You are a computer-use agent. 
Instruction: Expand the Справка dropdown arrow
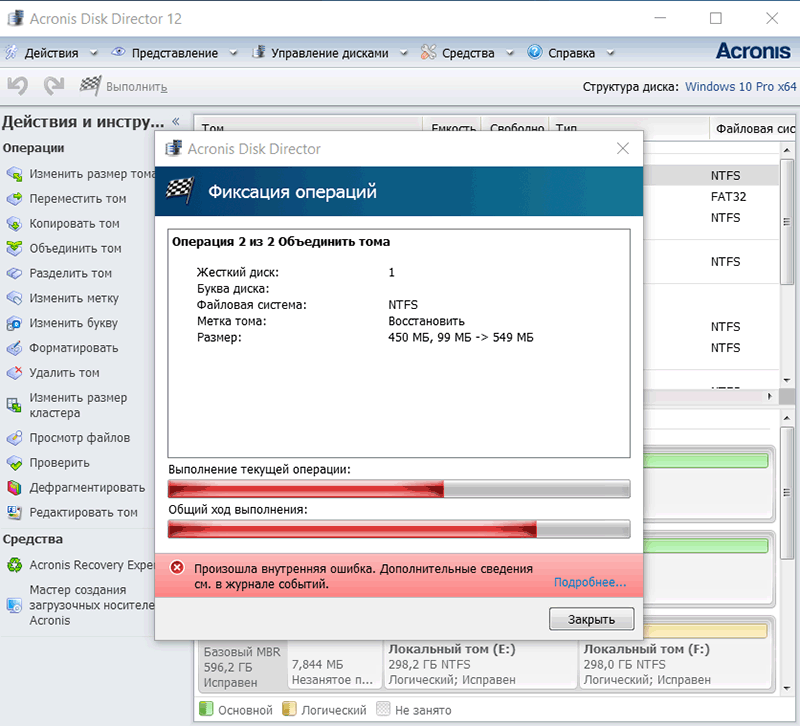(610, 53)
